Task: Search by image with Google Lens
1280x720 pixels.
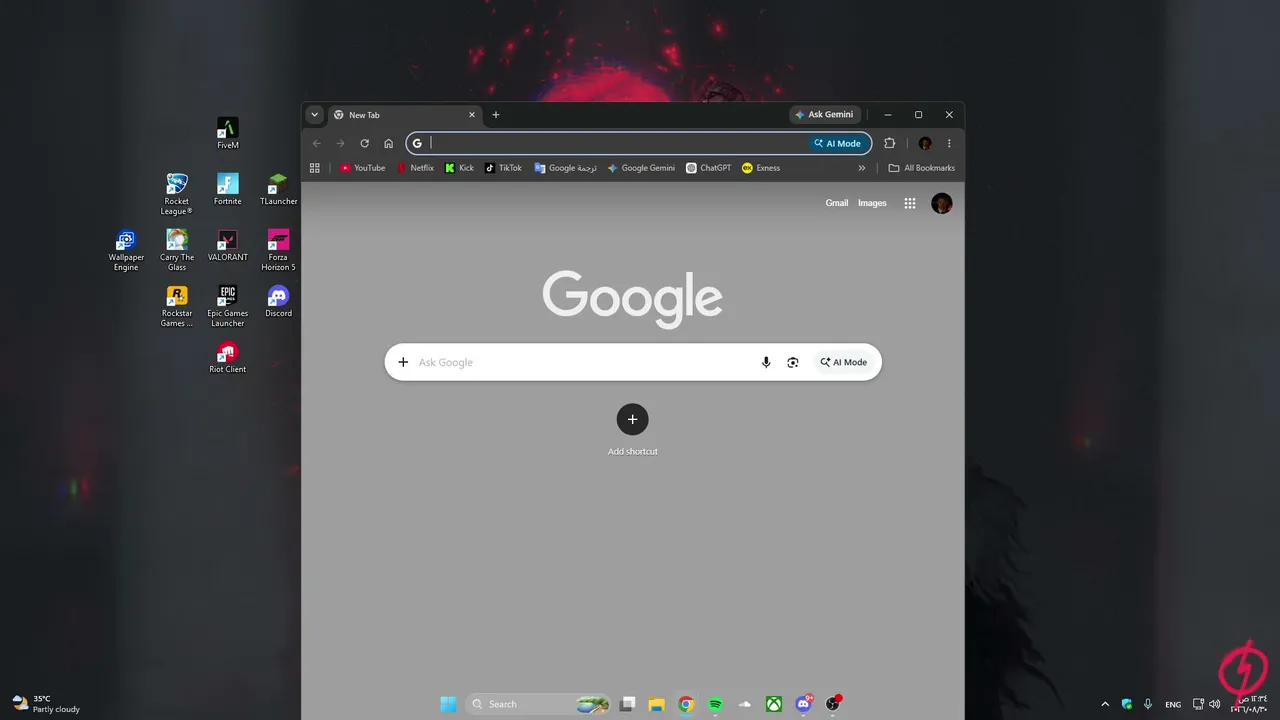Action: point(793,362)
